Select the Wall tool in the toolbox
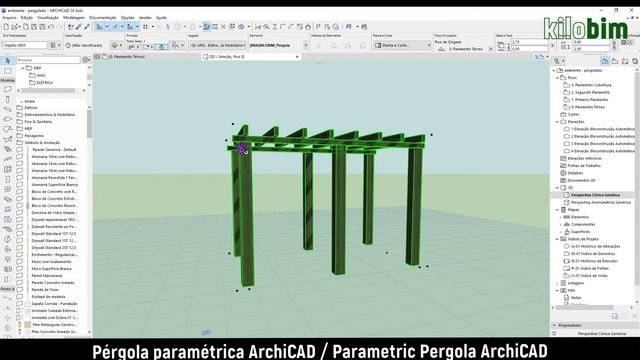This screenshot has height=360, width=640. pyautogui.click(x=7, y=89)
